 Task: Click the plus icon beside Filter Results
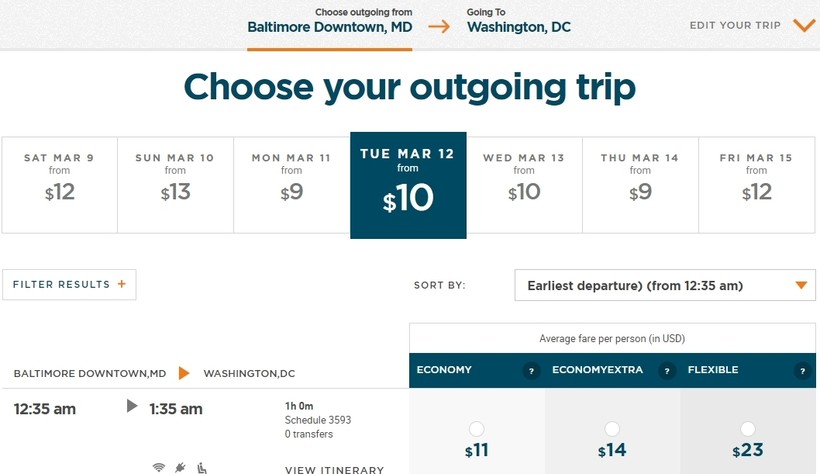pyautogui.click(x=122, y=284)
